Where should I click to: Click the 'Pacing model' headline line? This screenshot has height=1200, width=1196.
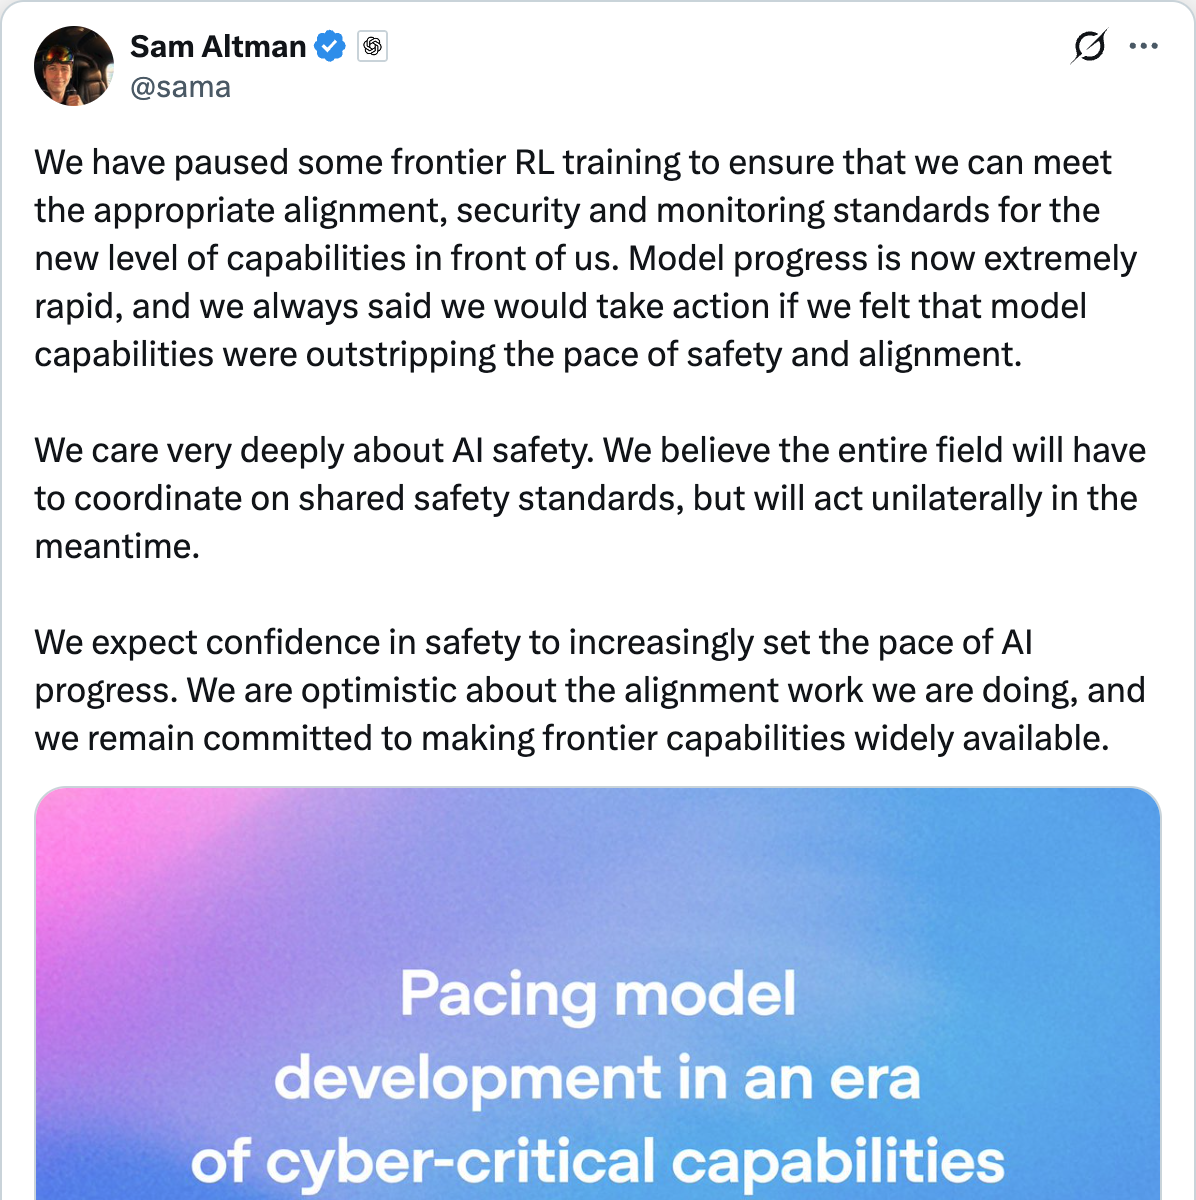click(x=598, y=994)
